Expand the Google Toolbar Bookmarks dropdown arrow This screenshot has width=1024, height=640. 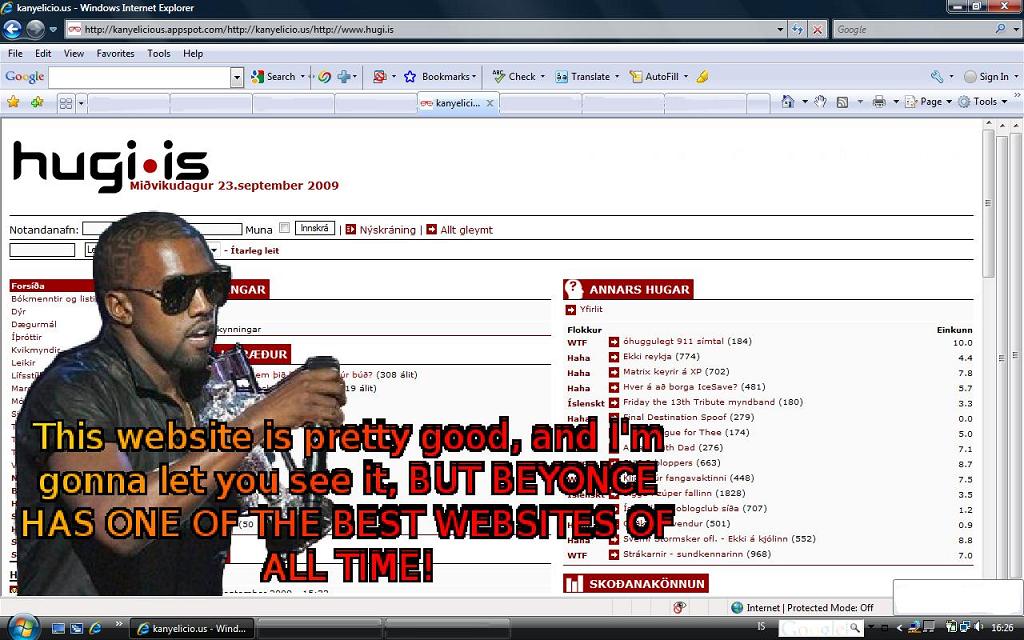click(473, 76)
